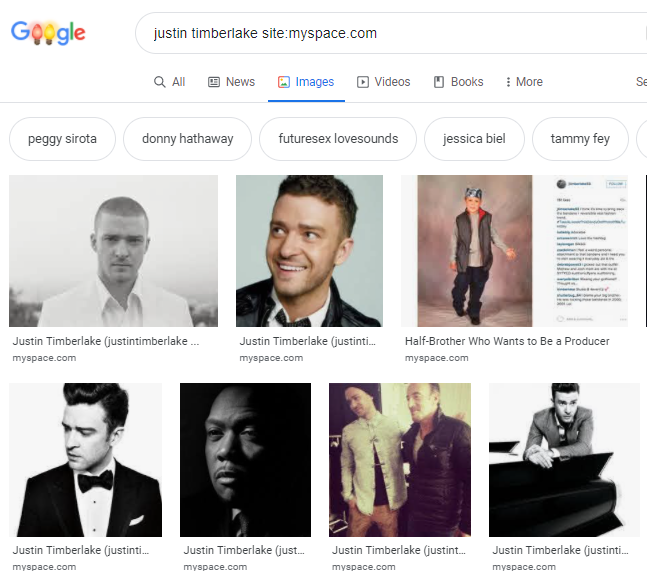Click the search magnifier All icon
The image size is (647, 571).
tap(160, 82)
